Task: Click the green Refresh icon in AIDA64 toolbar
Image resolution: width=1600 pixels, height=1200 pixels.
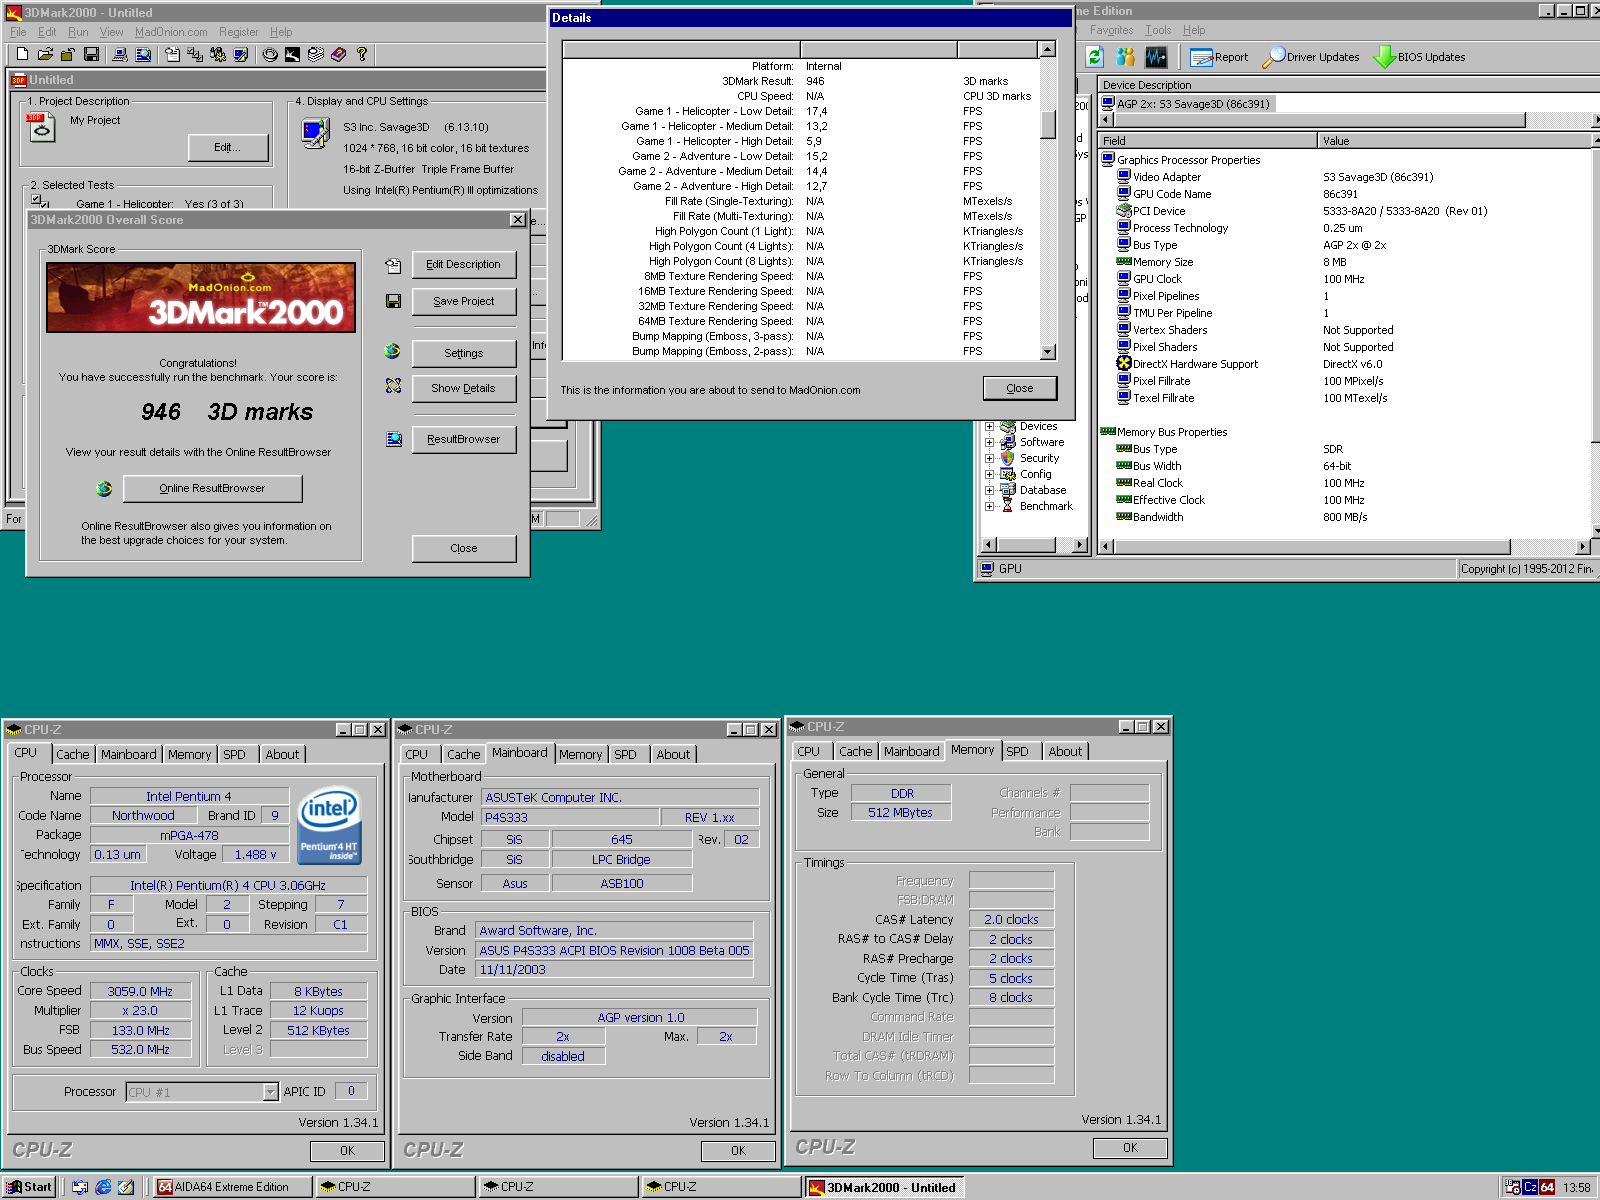Action: (1094, 57)
